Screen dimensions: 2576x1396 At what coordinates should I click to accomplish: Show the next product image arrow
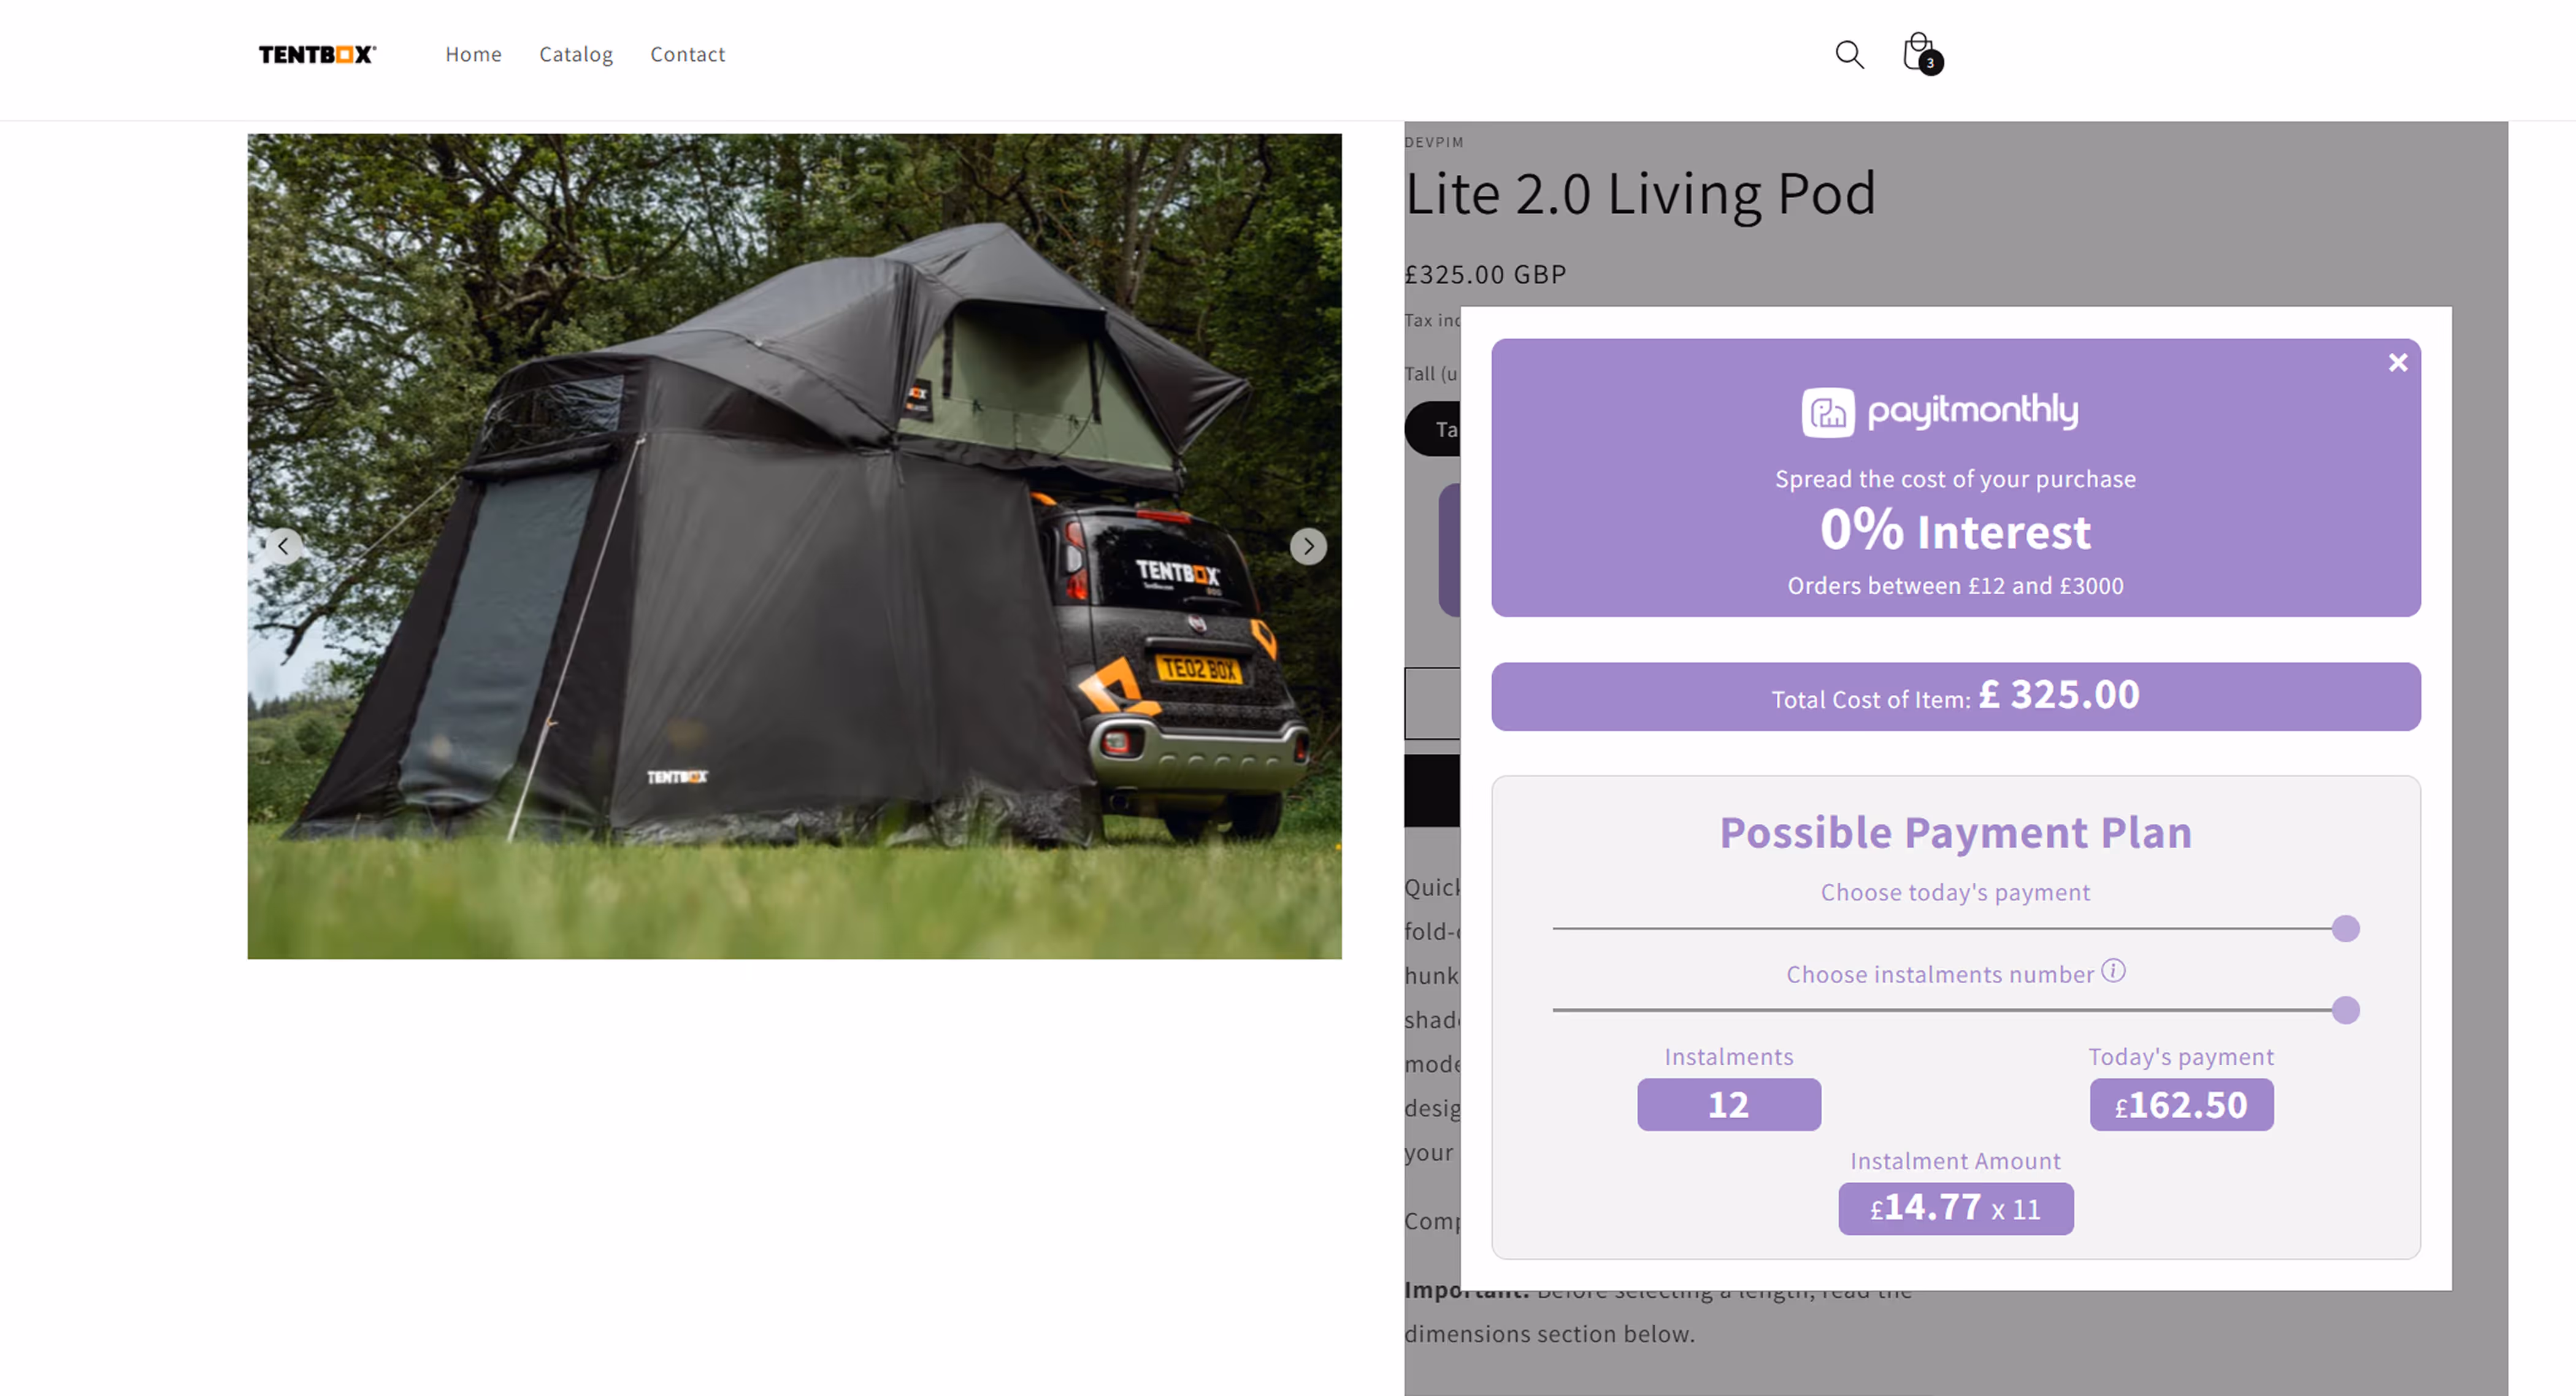1308,546
